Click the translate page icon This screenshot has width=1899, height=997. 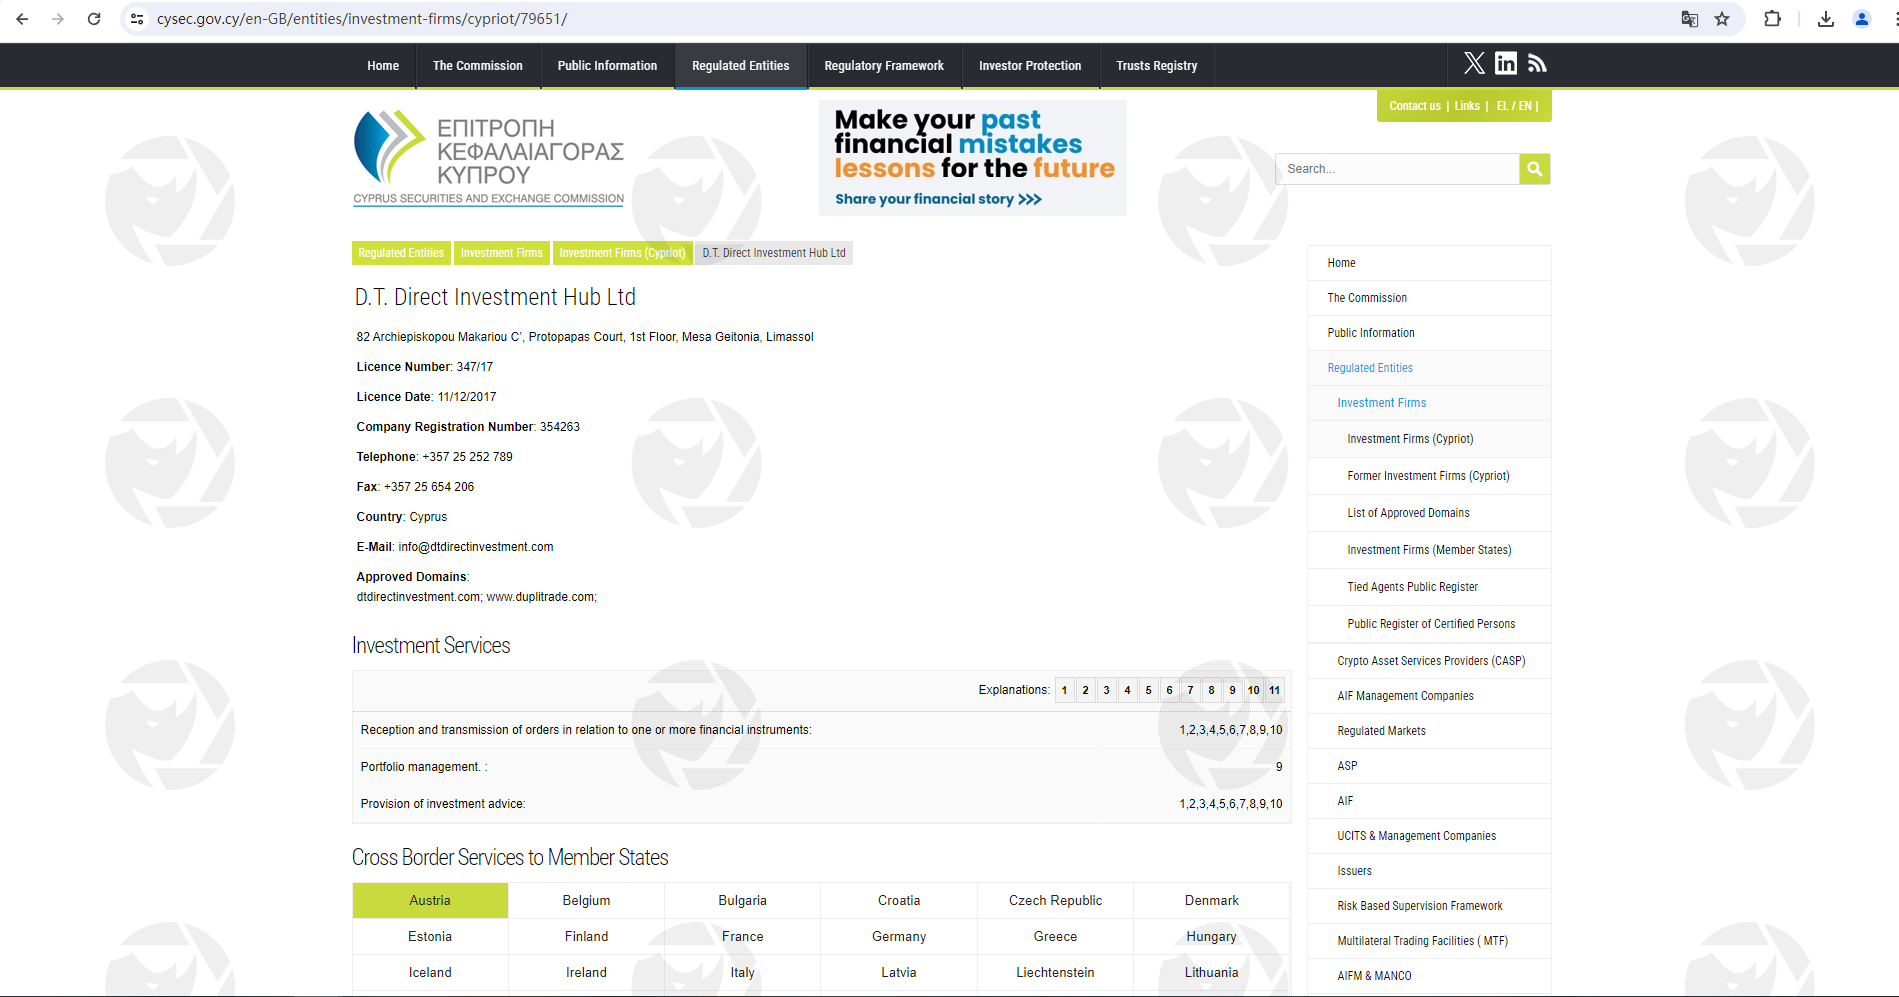point(1689,19)
